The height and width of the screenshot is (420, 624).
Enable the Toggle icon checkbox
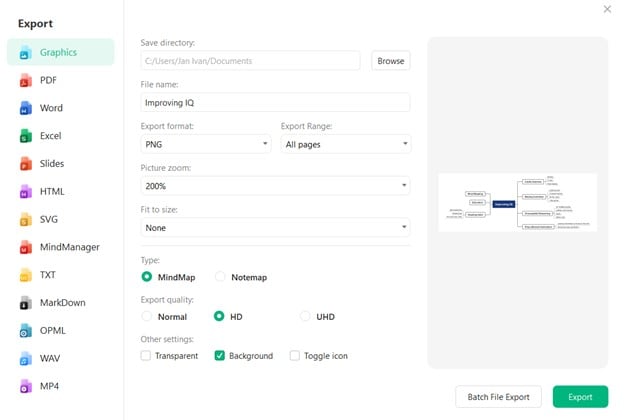click(x=294, y=356)
